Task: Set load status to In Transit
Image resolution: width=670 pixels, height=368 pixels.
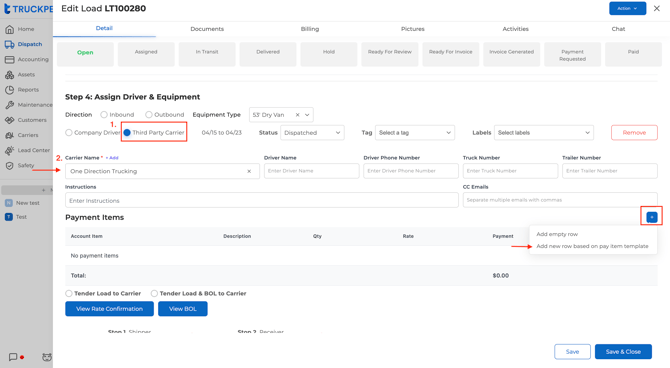Action: click(x=207, y=54)
